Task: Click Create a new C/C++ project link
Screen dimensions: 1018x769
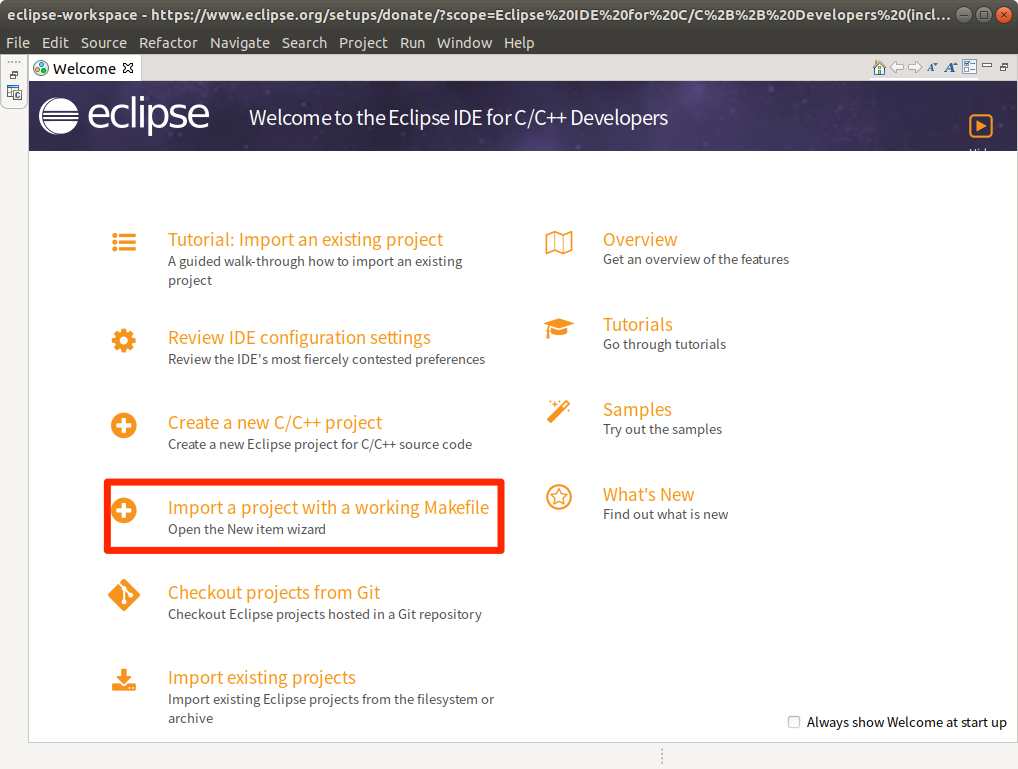Action: 275,423
